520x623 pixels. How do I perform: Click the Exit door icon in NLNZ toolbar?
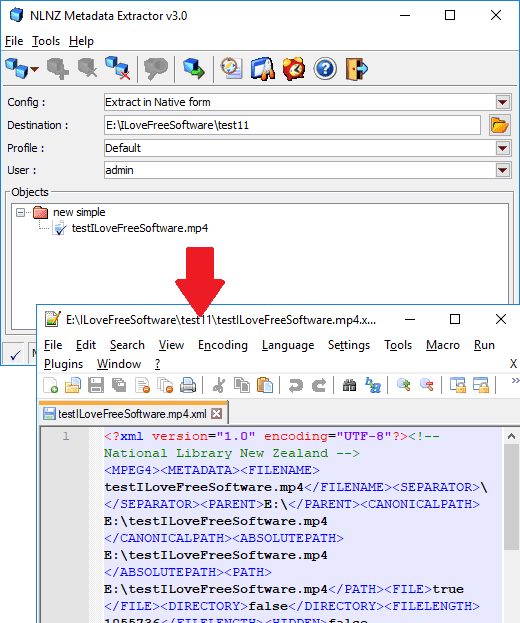(x=356, y=69)
